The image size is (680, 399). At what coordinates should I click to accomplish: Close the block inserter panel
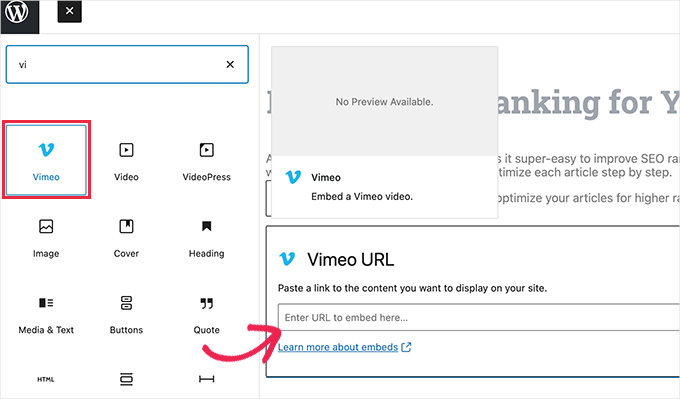click(69, 11)
